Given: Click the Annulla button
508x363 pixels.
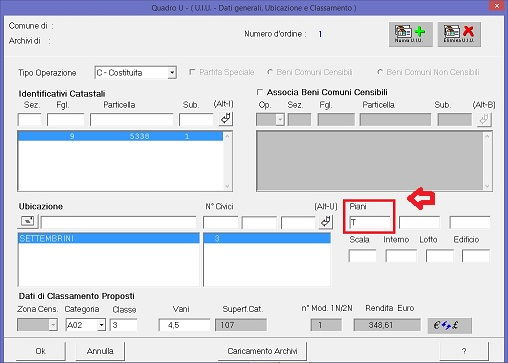Looking at the screenshot, I should (x=100, y=351).
